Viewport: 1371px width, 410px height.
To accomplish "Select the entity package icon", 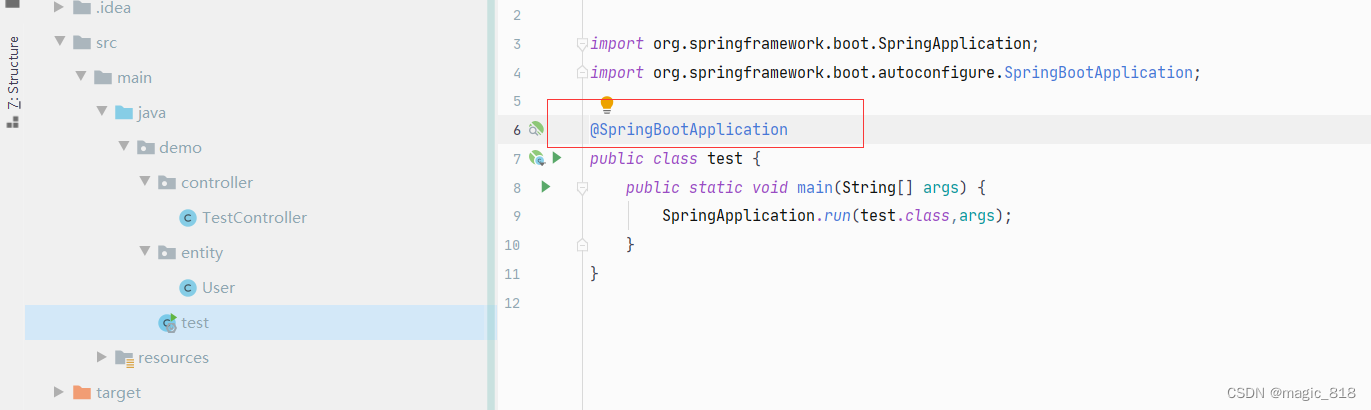I will (x=167, y=252).
